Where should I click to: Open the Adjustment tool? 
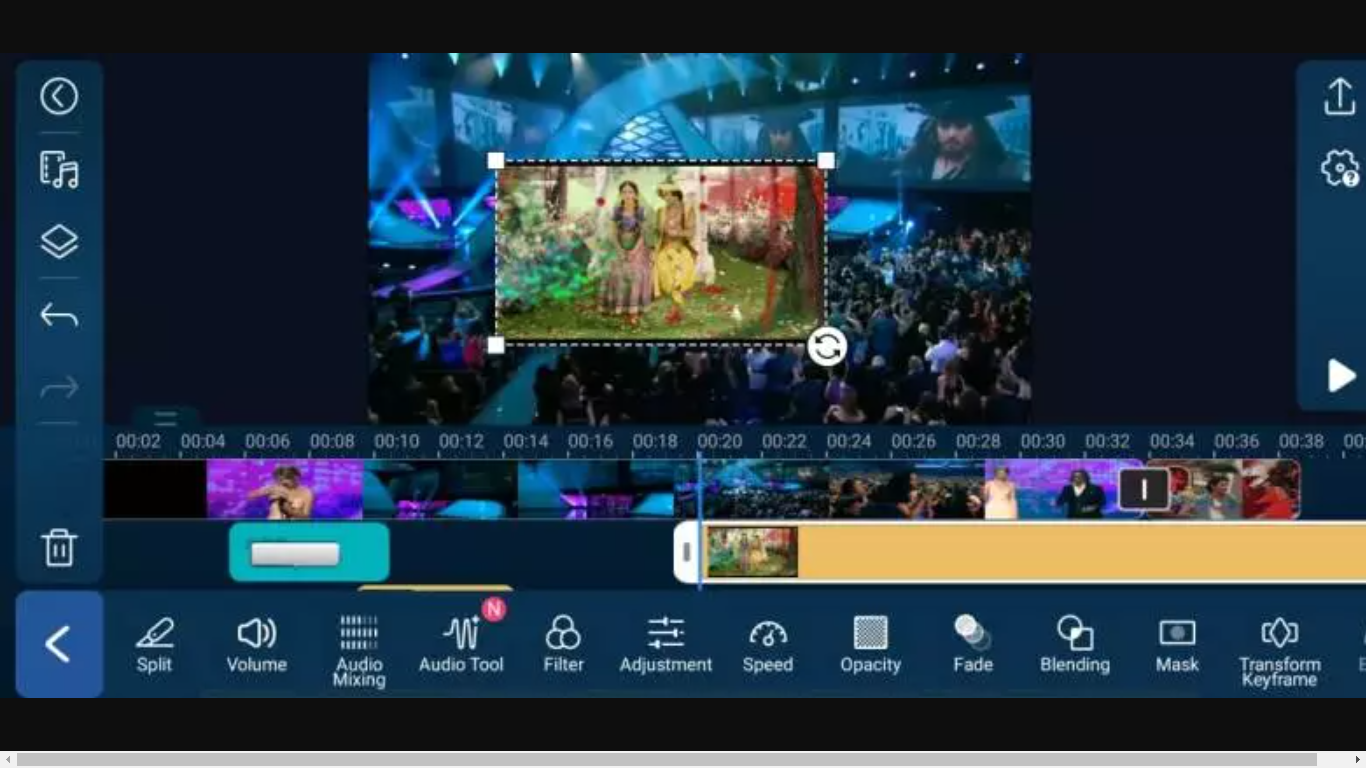pos(666,646)
